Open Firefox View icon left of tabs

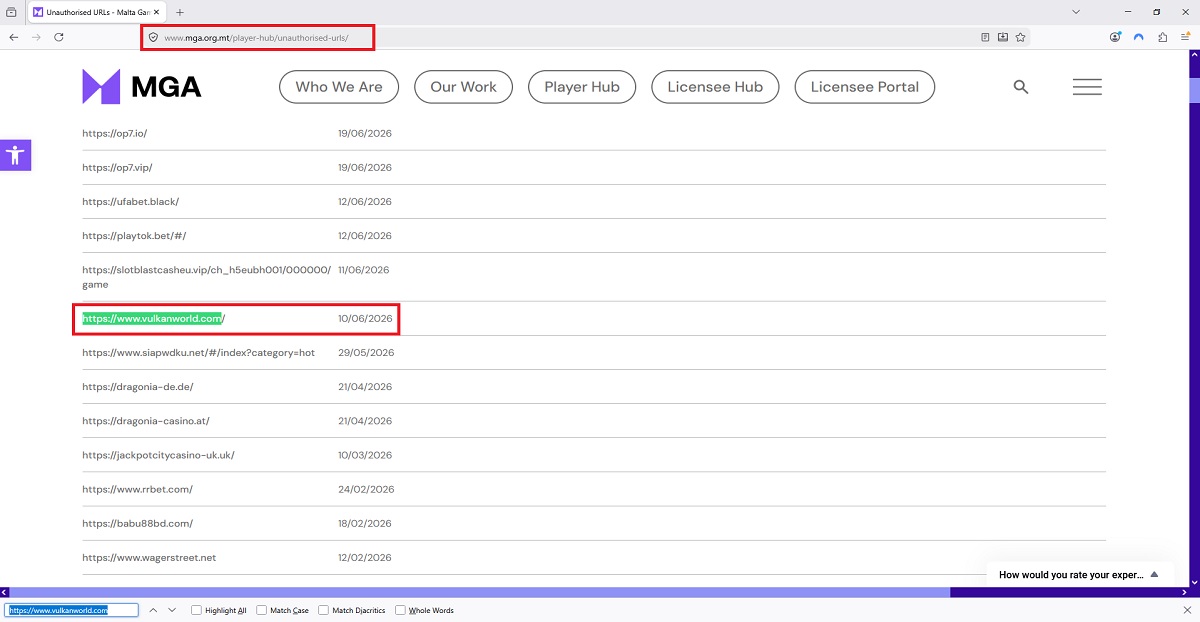tap(11, 12)
